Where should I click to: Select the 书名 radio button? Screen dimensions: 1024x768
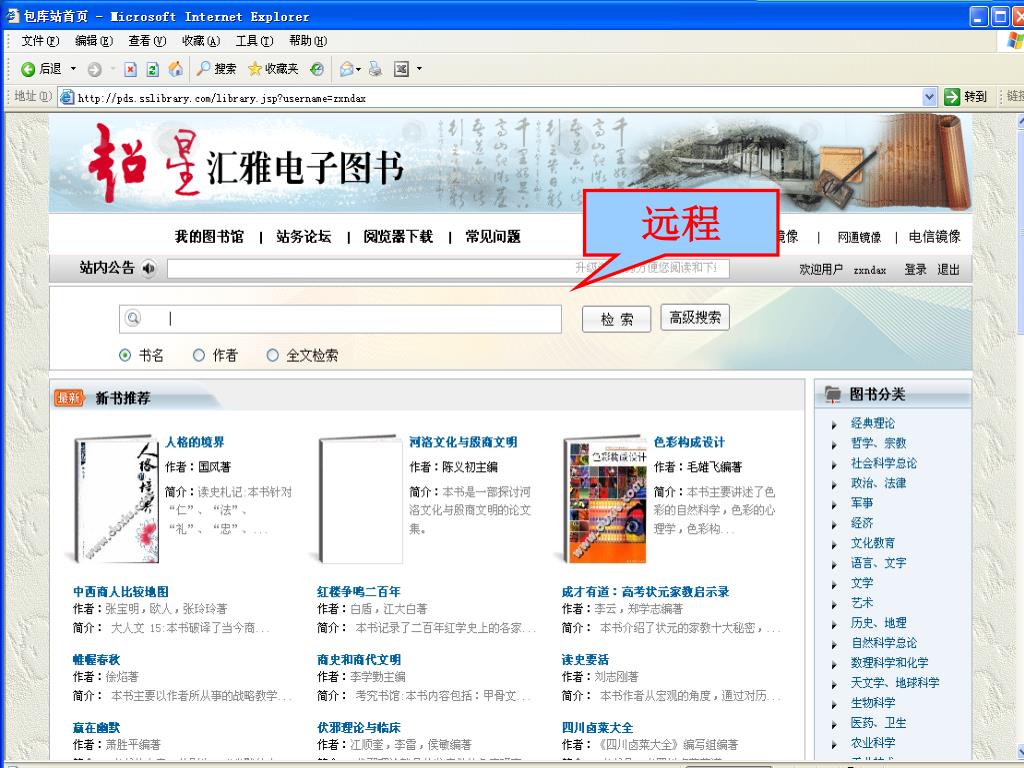(x=125, y=355)
